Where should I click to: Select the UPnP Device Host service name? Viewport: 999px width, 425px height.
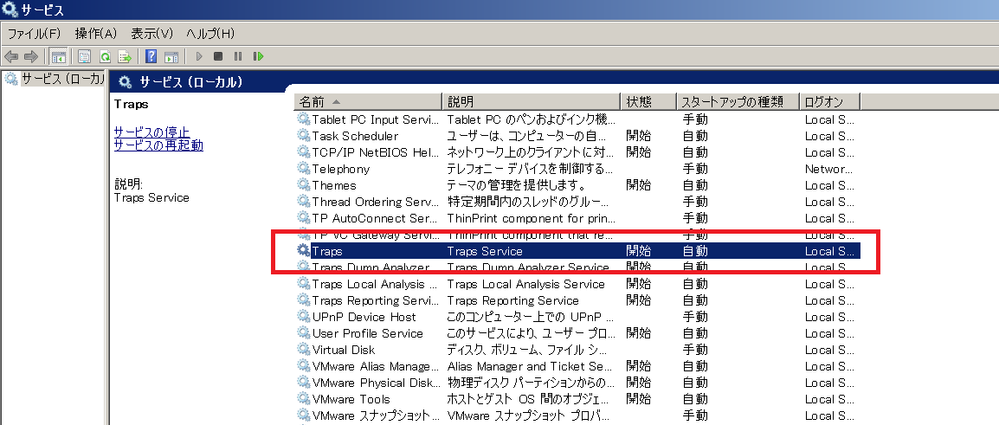coord(364,317)
